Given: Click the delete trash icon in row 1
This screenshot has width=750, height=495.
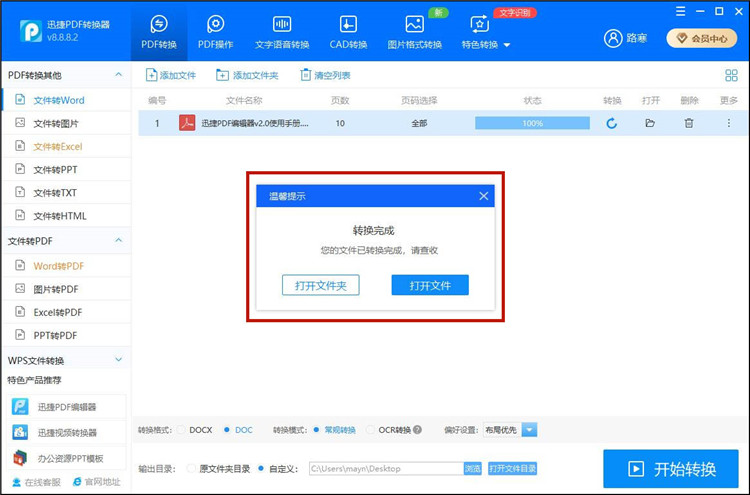Looking at the screenshot, I should click(689, 123).
